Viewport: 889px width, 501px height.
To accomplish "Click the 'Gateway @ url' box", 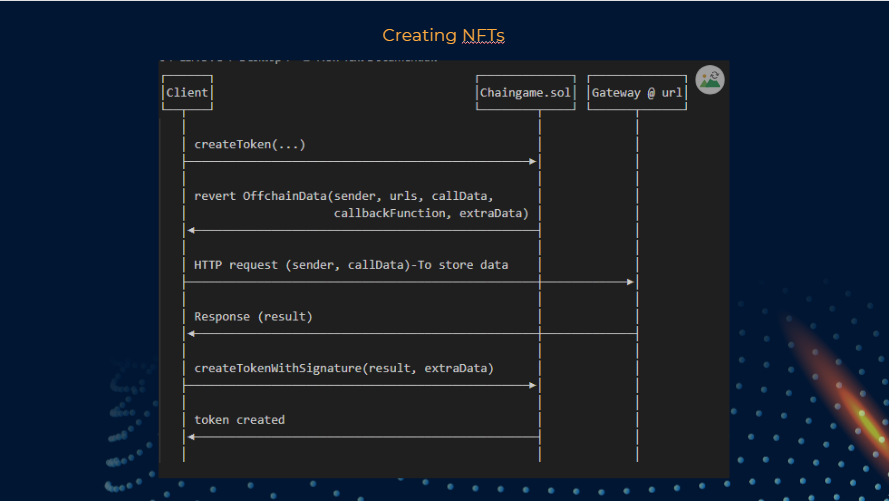I will pyautogui.click(x=637, y=92).
